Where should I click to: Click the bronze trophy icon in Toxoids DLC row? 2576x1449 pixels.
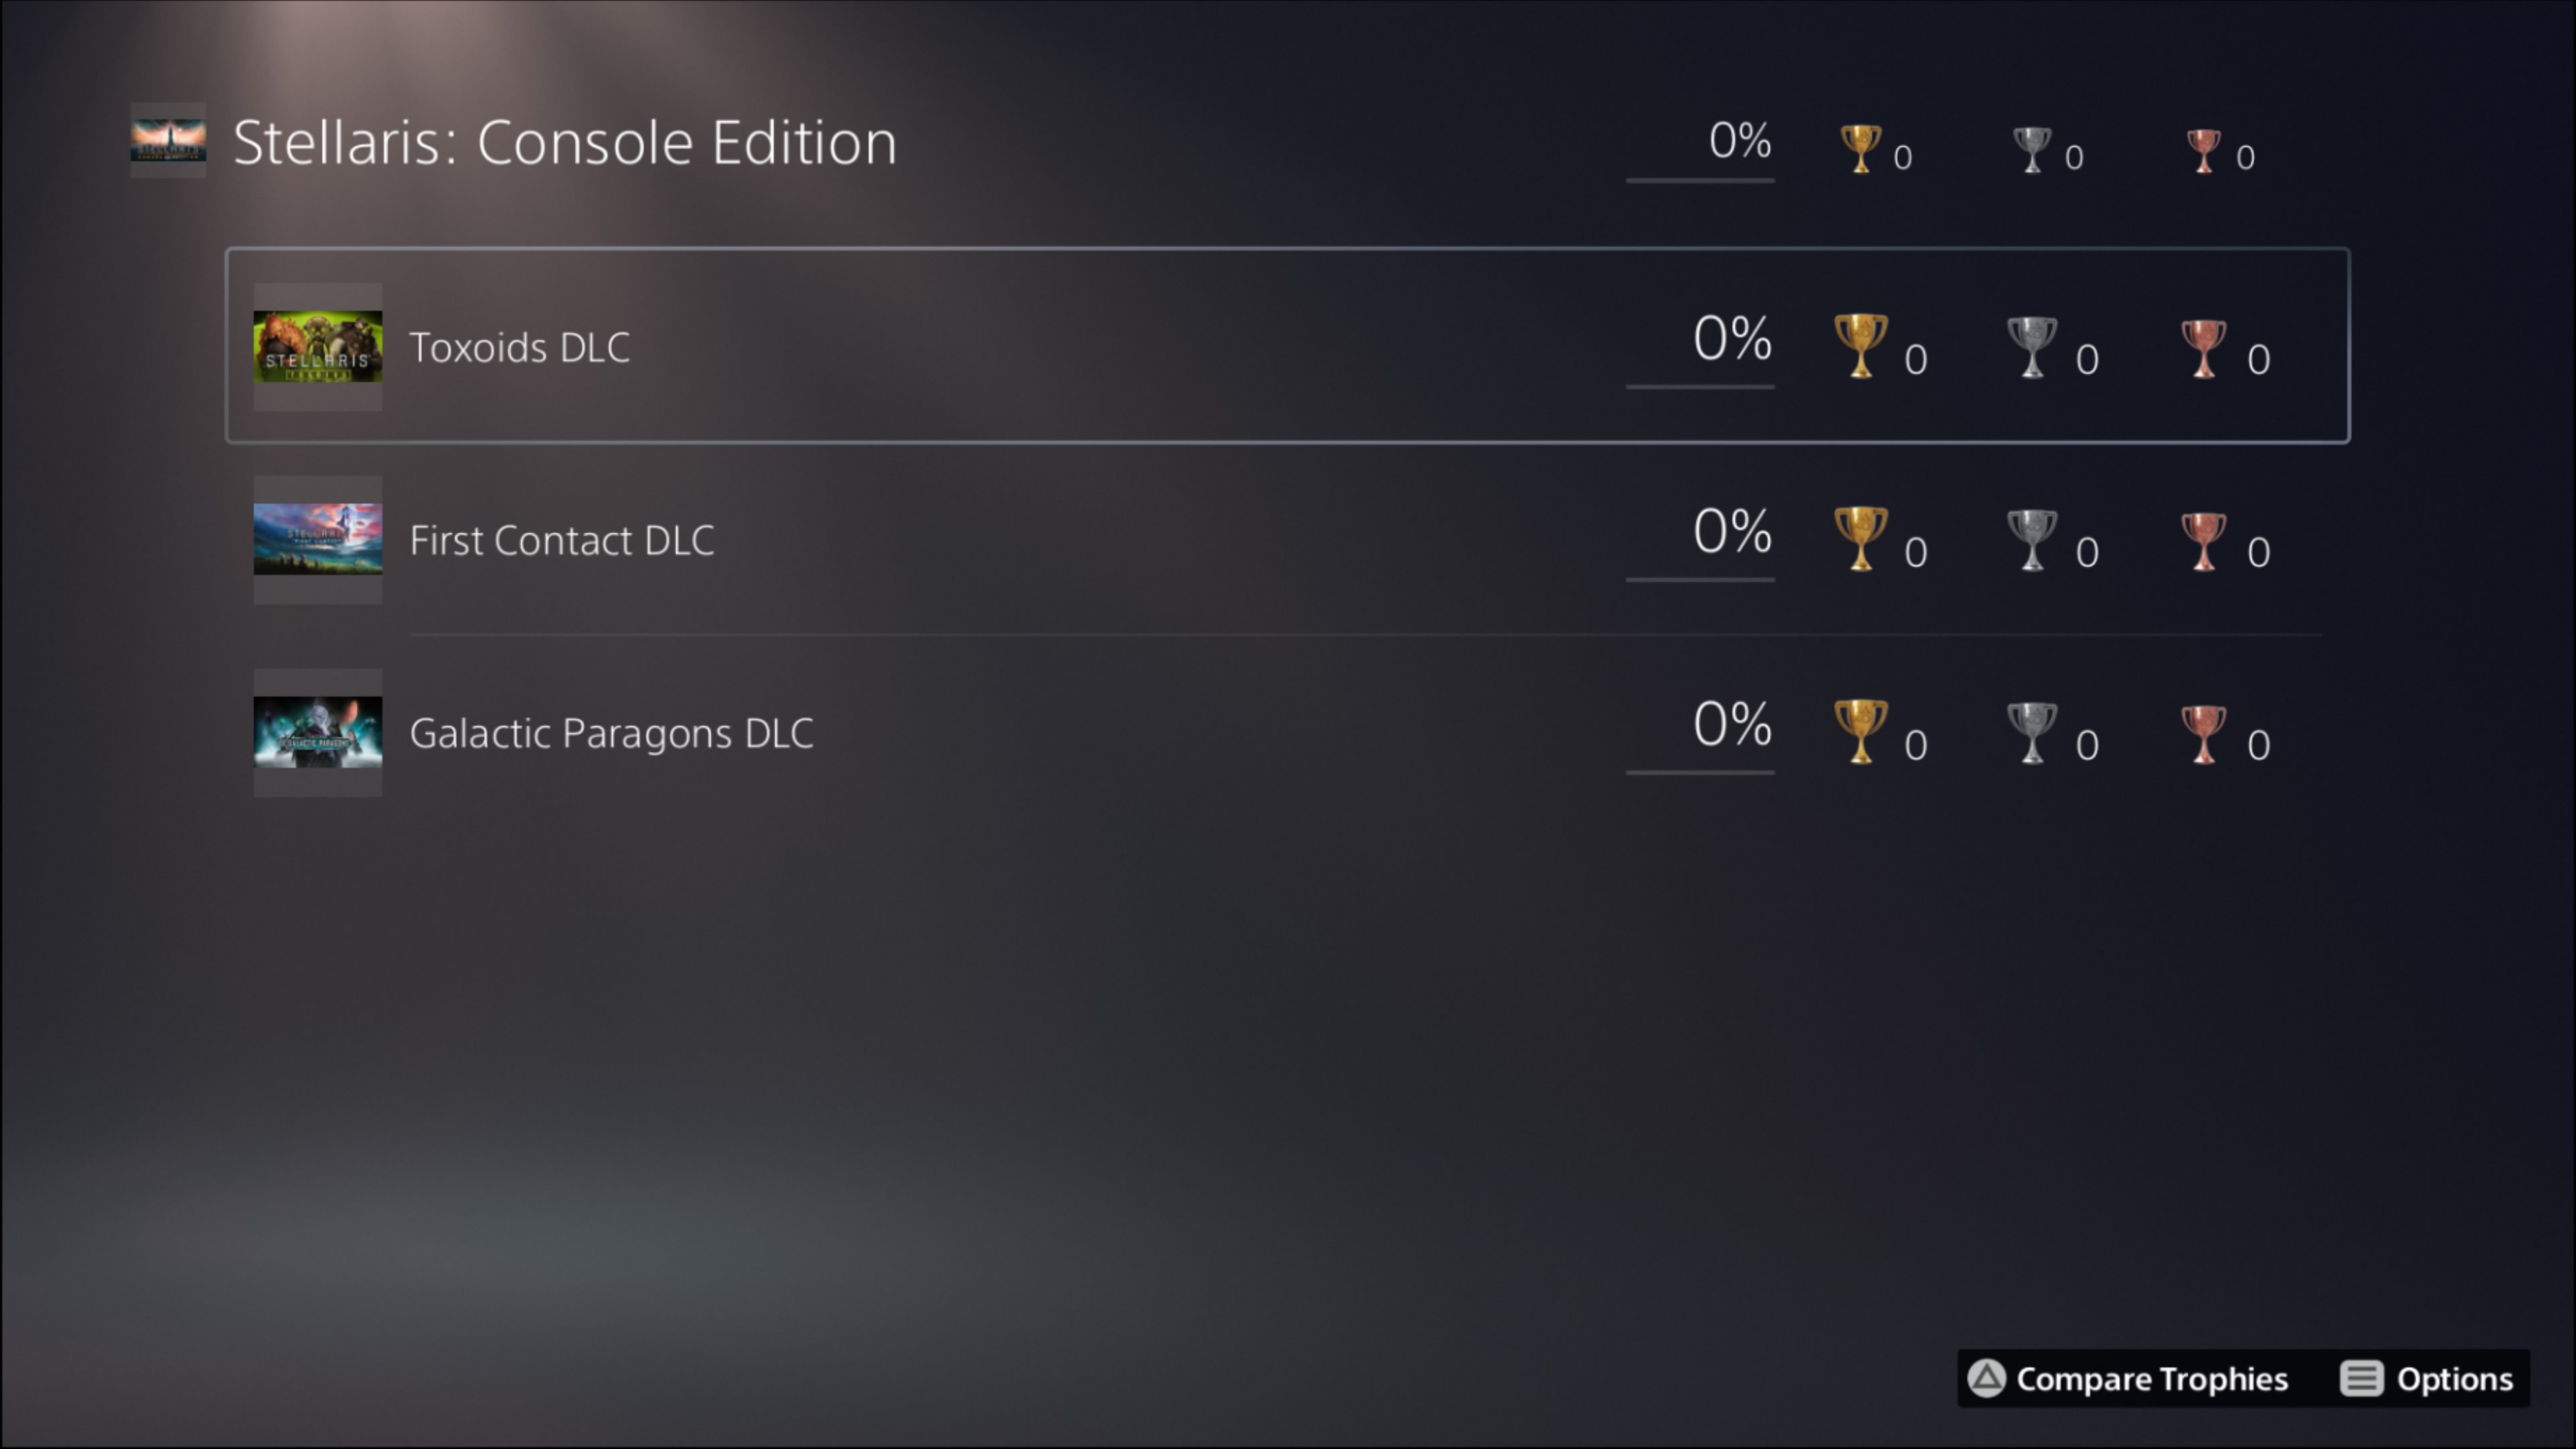pos(2203,348)
